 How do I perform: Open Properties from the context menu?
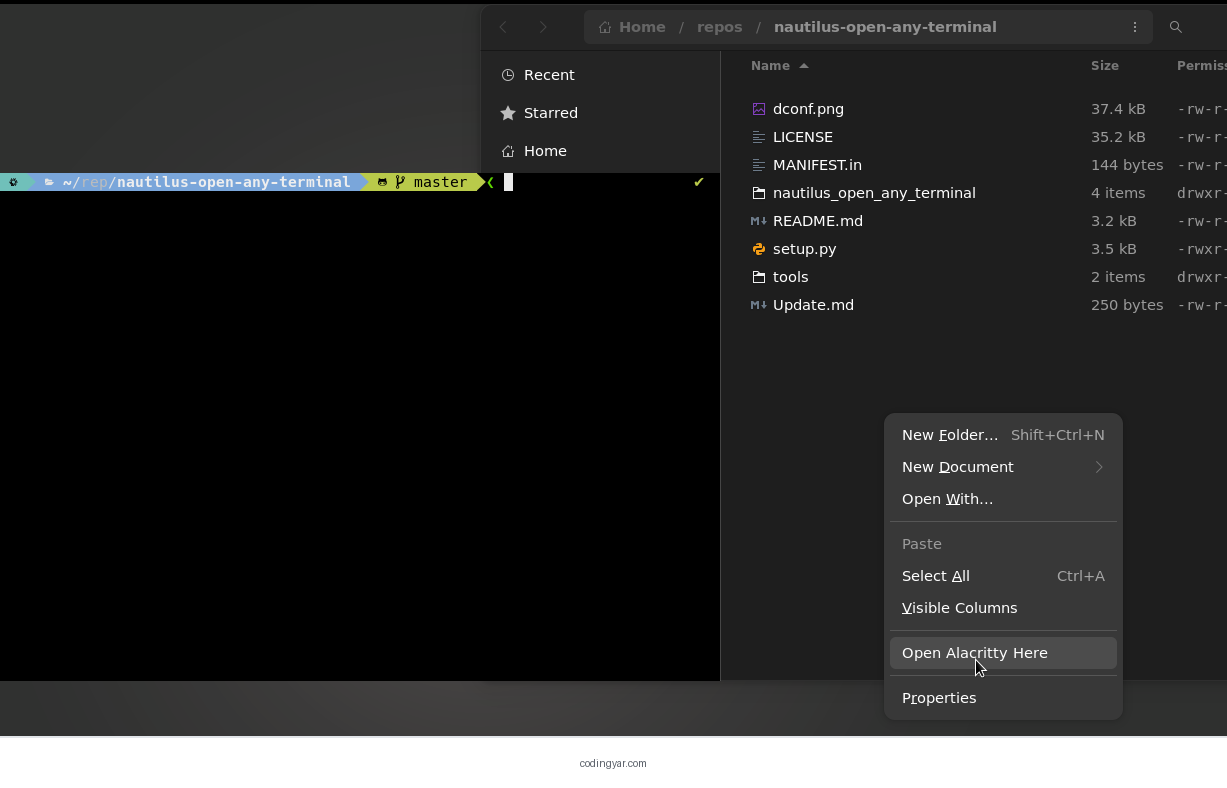pos(1003,698)
